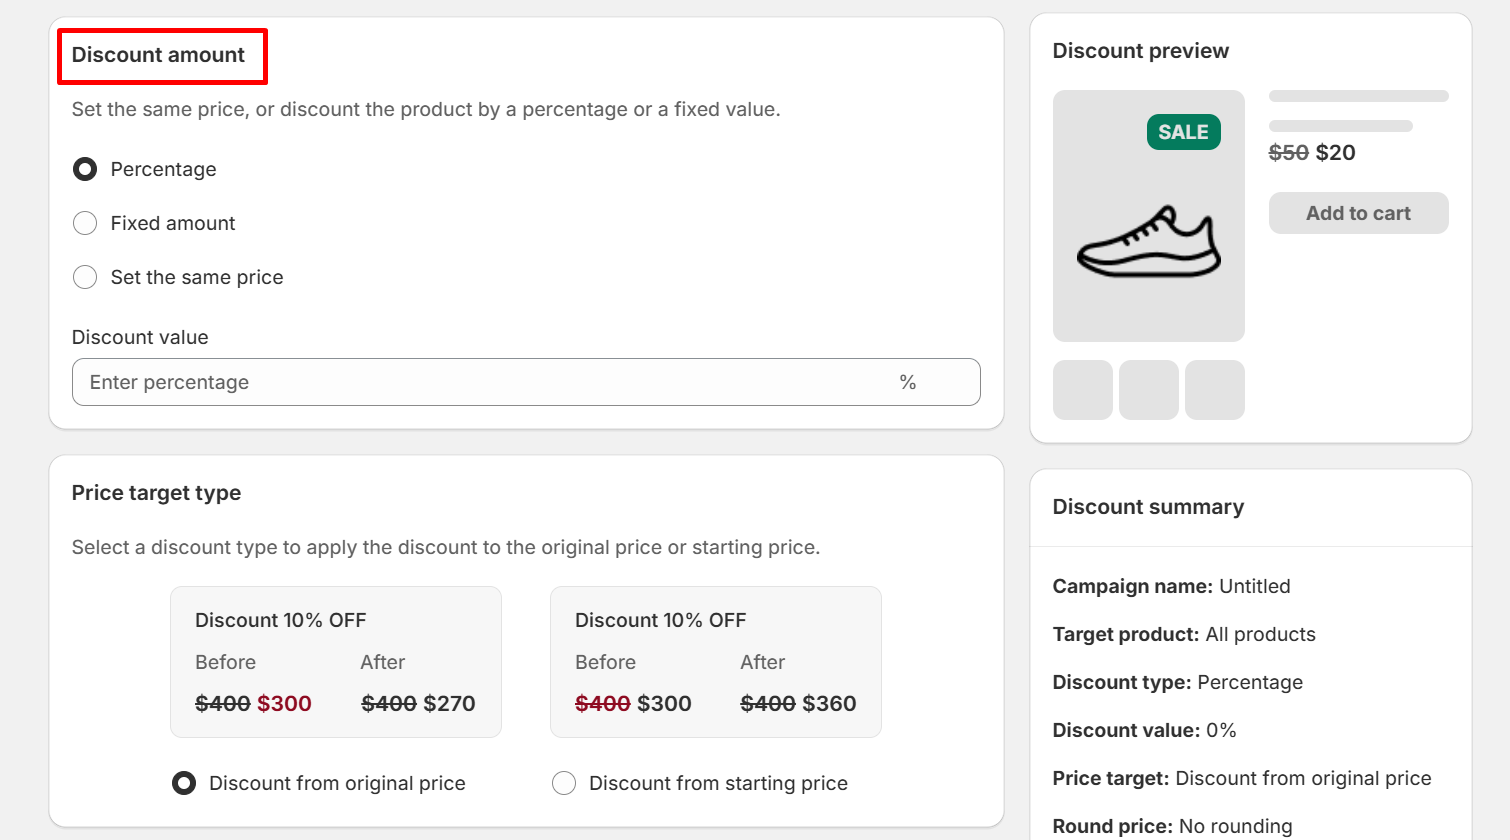This screenshot has width=1510, height=840.
Task: Click the first preview thumbnail placeholder
Action: click(1082, 390)
